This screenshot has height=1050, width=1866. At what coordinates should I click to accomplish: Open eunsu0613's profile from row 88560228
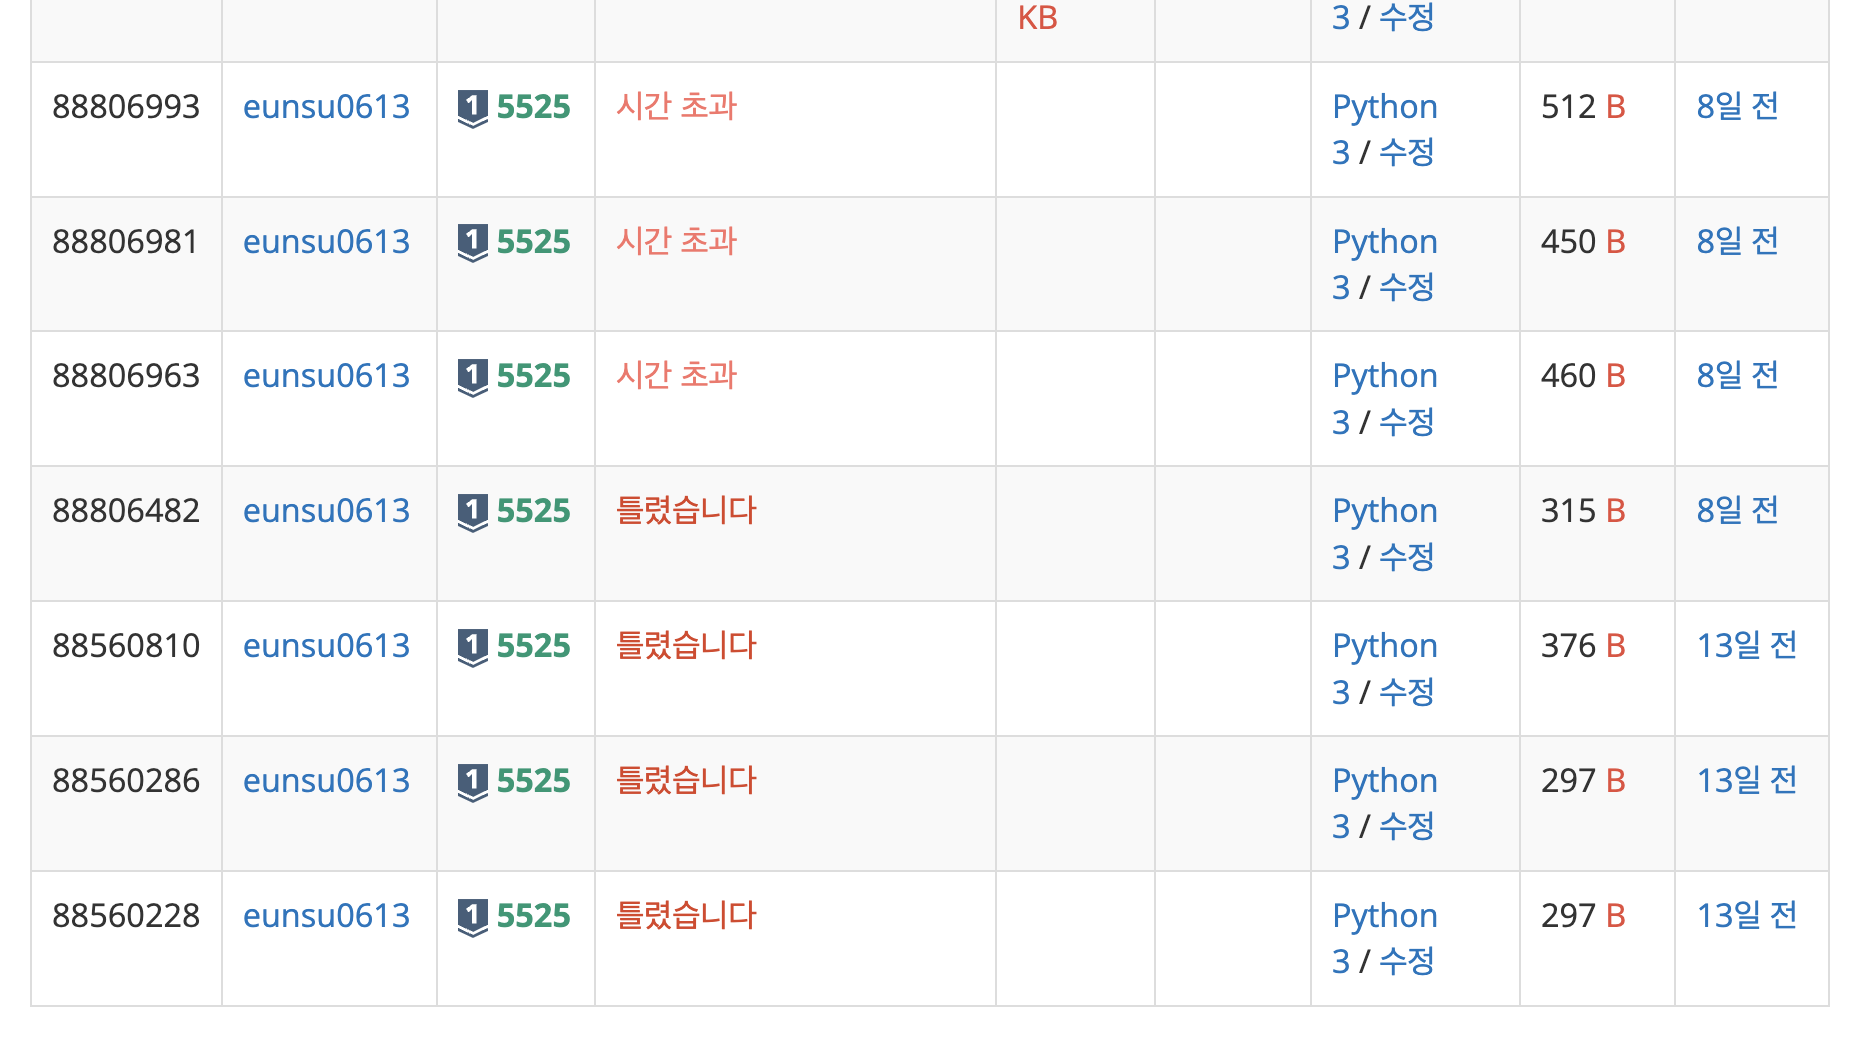(x=327, y=915)
